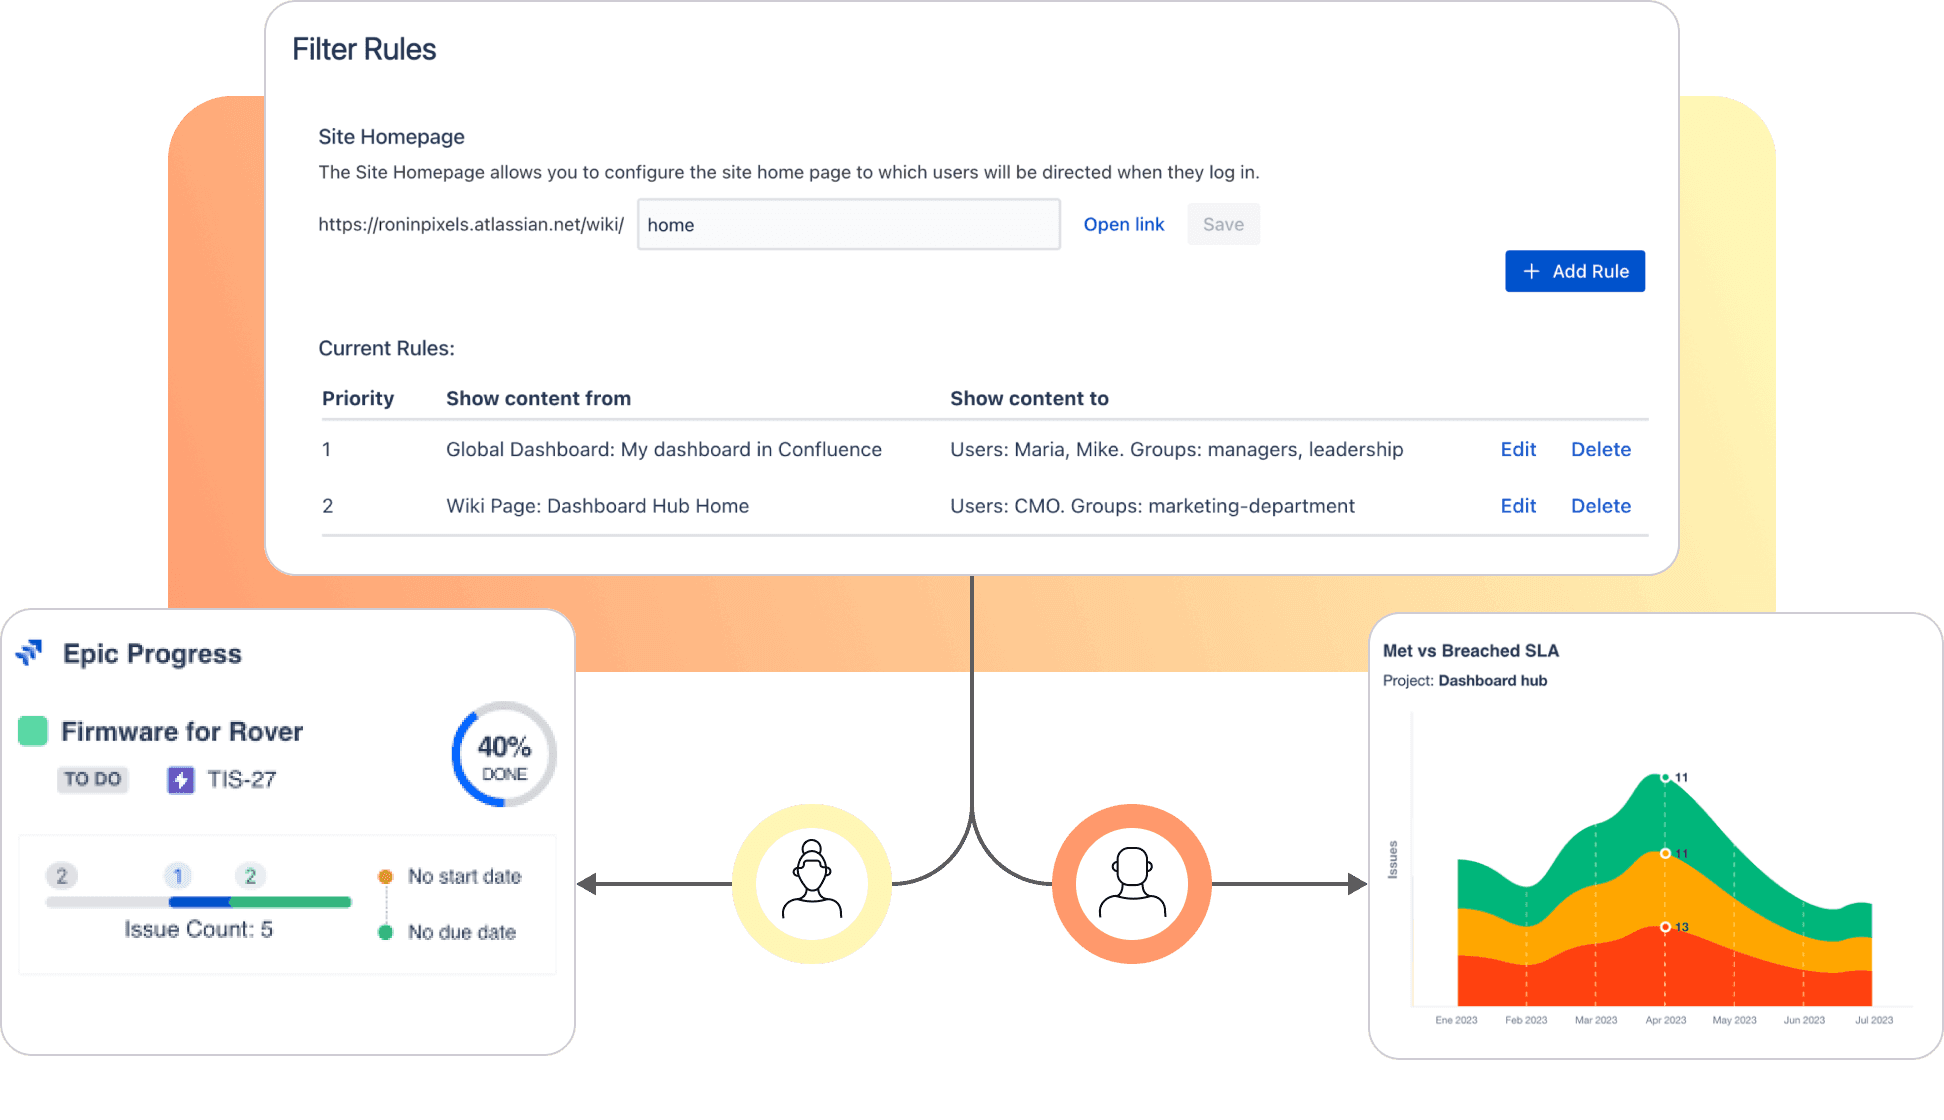Screen dimensions: 1944x1120
Task: Click the Jira logo in Epic Progress
Action: point(30,652)
